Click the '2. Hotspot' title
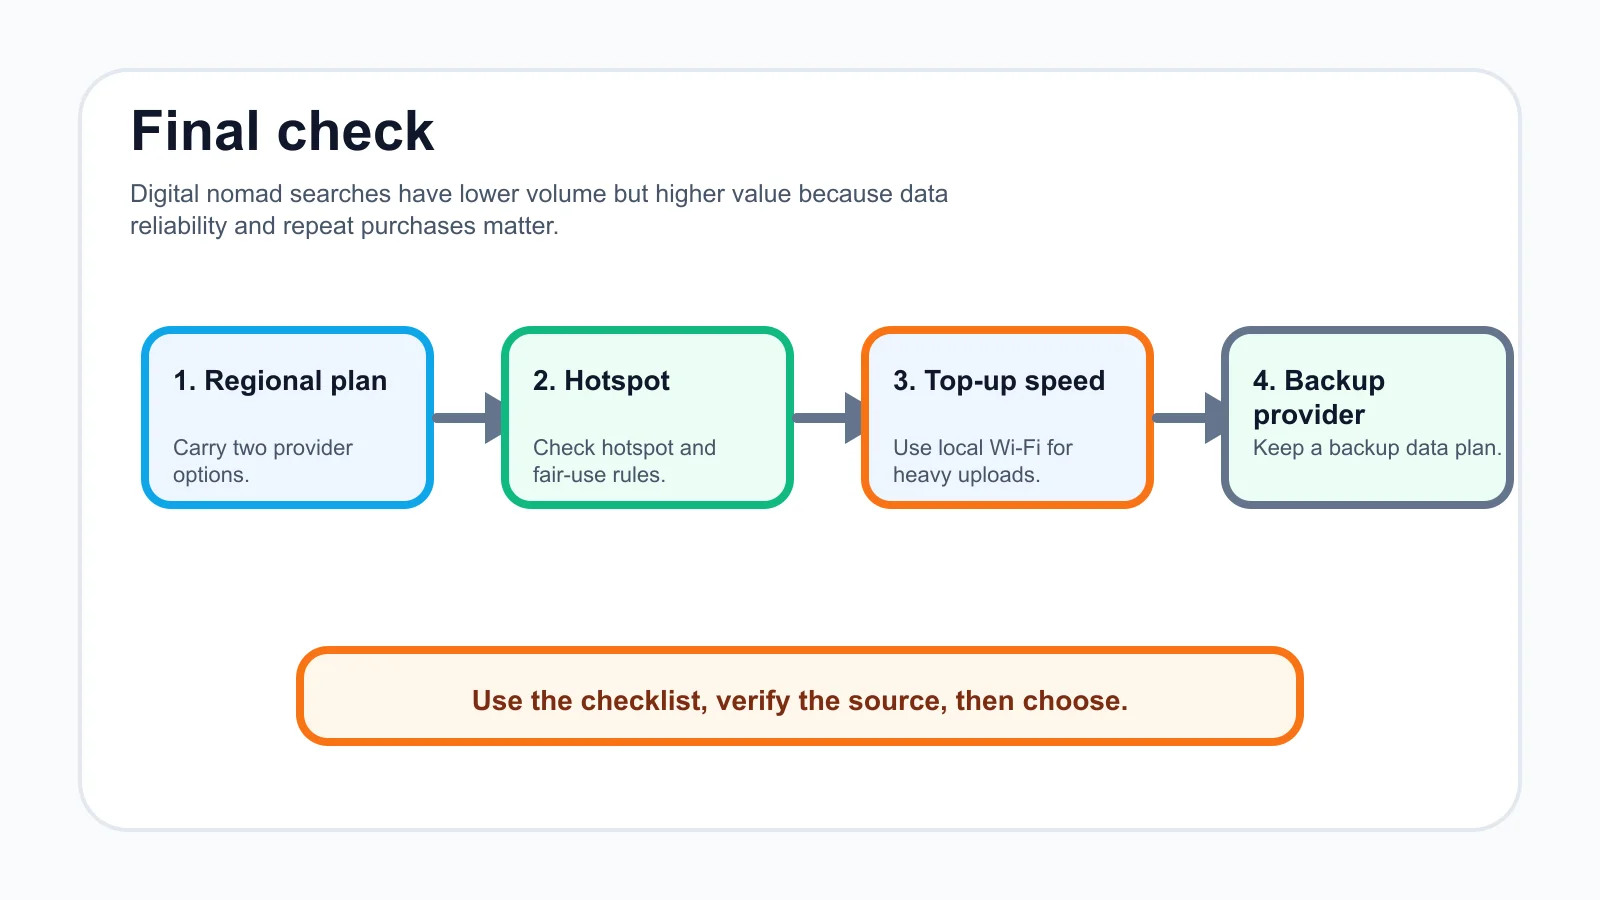Screen dimensions: 1600x900 point(601,381)
